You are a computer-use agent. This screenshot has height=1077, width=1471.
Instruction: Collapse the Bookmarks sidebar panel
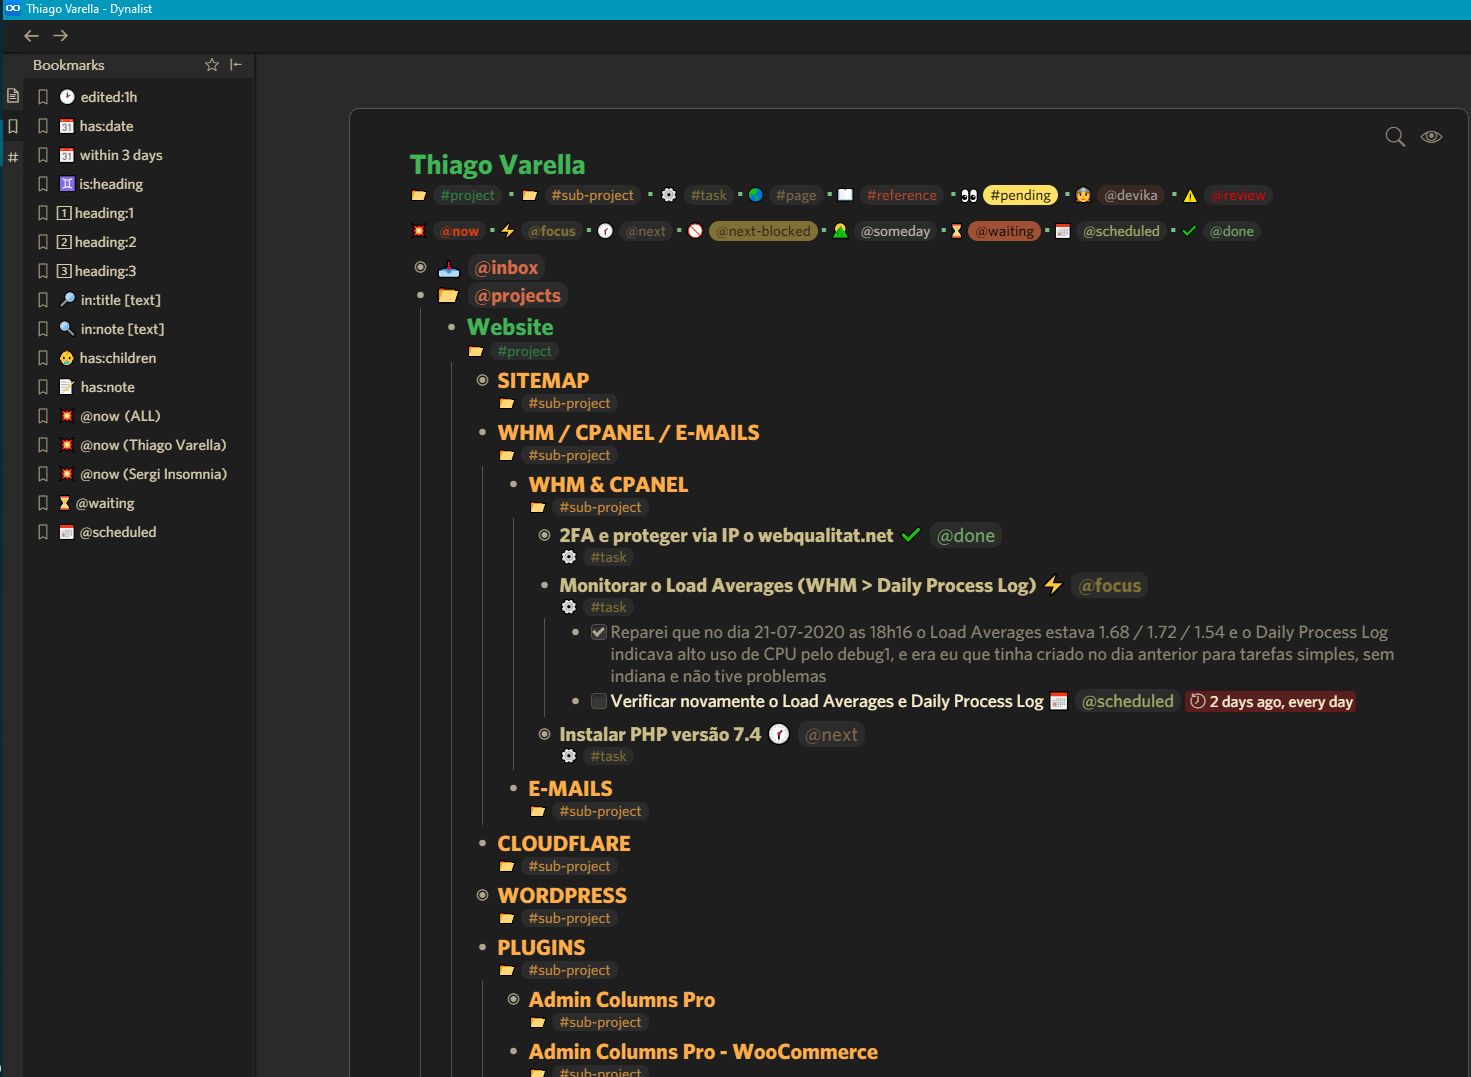pyautogui.click(x=236, y=65)
